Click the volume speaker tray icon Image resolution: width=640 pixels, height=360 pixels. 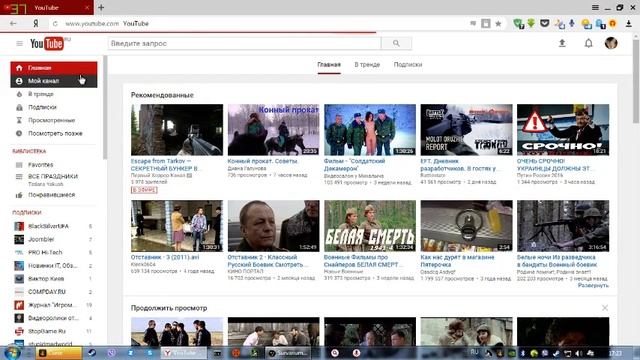(578, 353)
